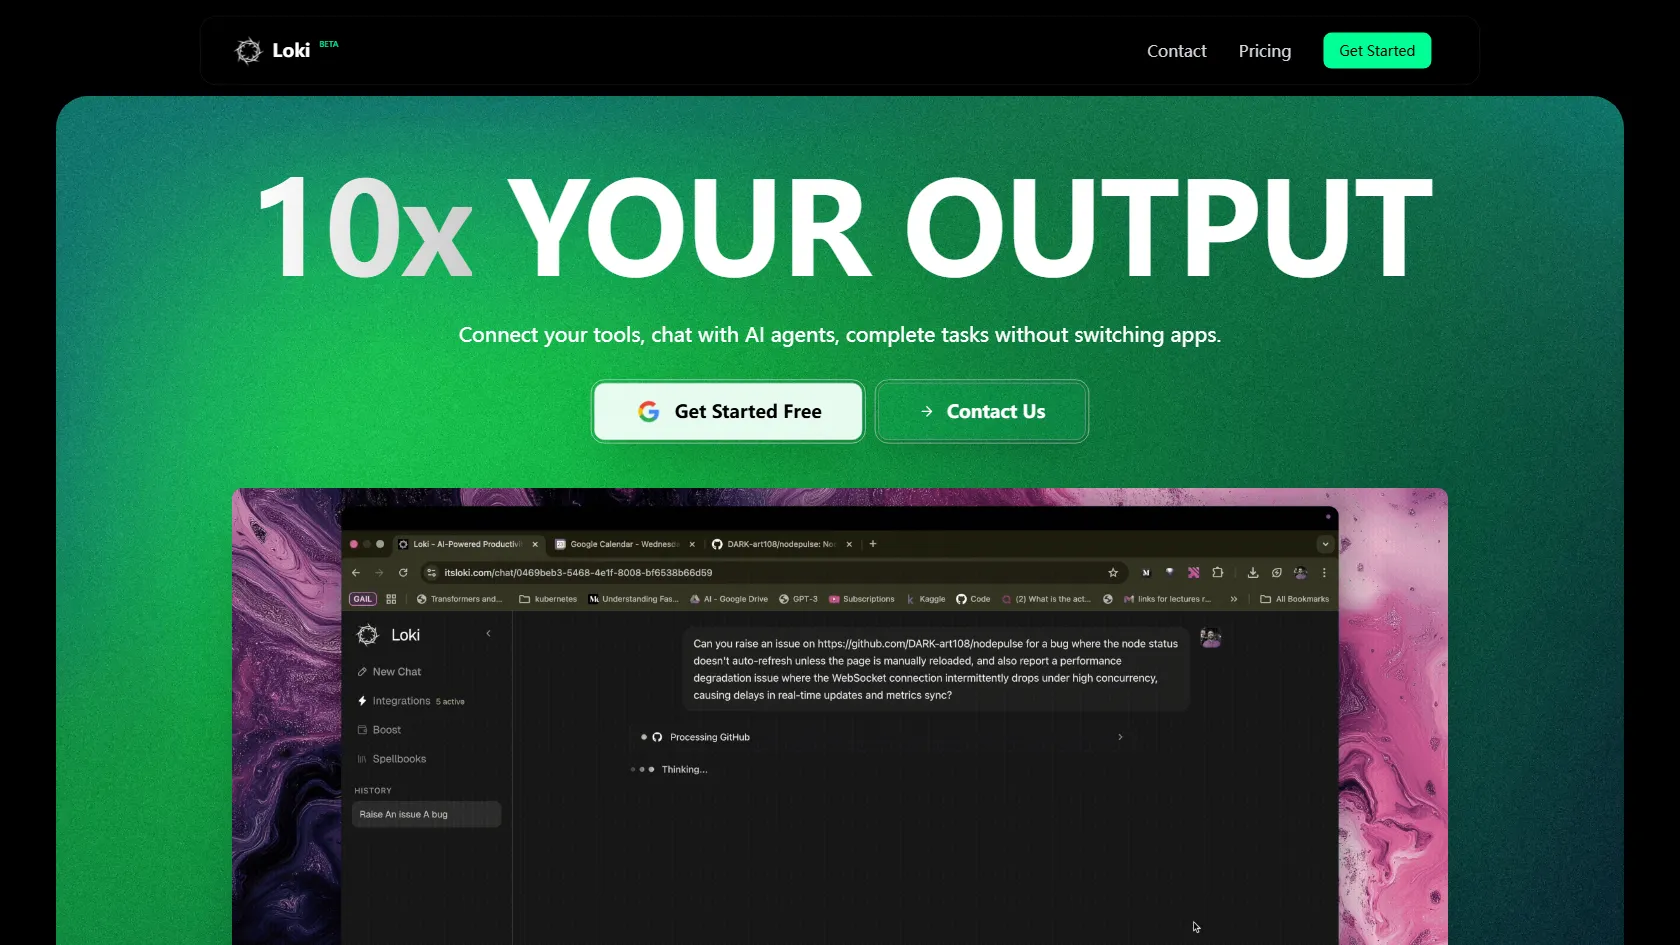Image resolution: width=1680 pixels, height=945 pixels.
Task: Open the Code GitHub bookmark
Action: point(973,599)
